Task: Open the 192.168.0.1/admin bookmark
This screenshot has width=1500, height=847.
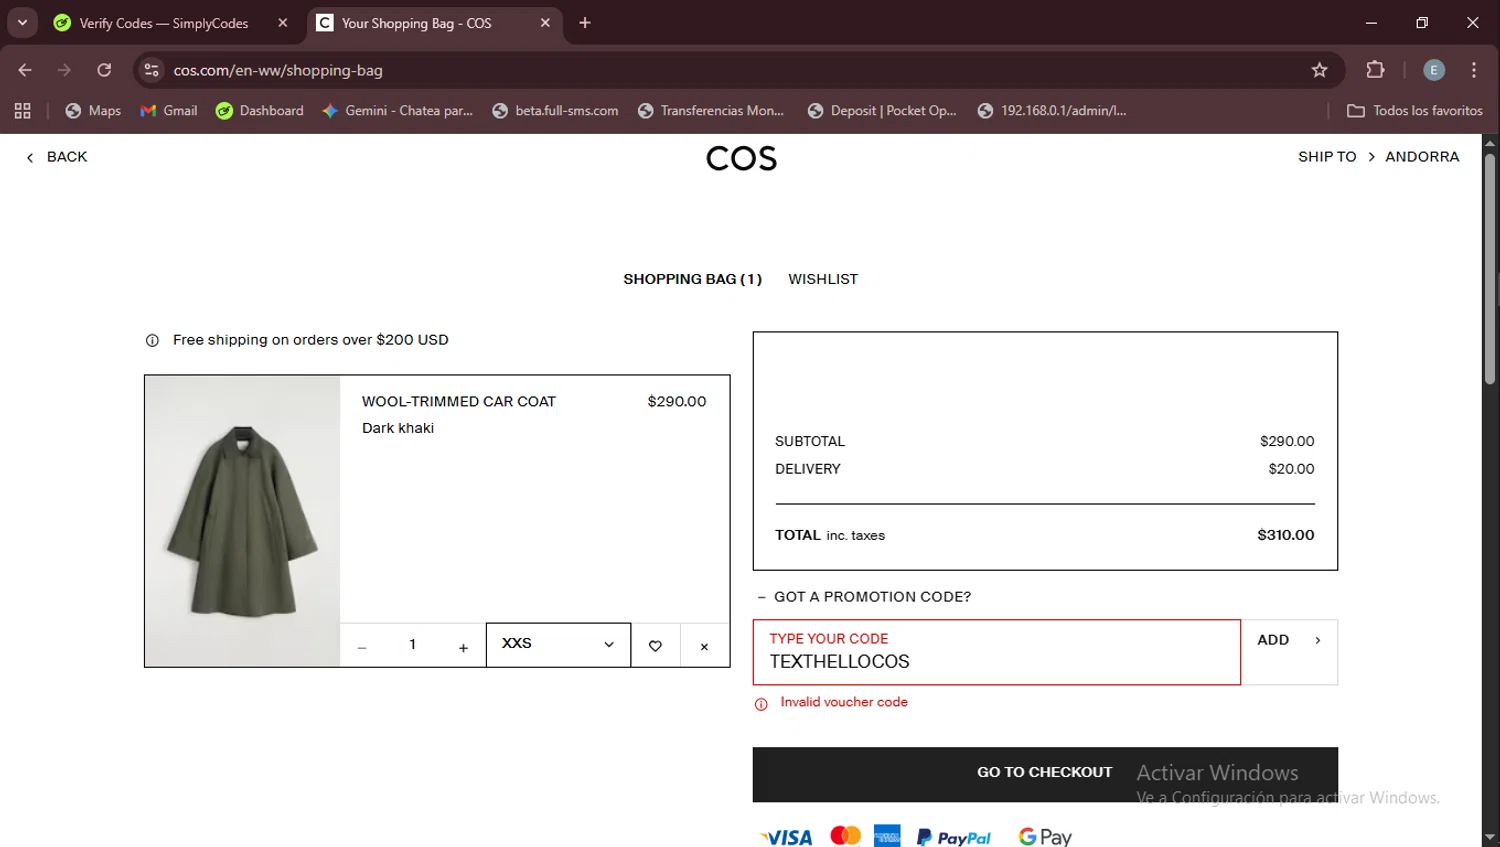Action: [1051, 111]
